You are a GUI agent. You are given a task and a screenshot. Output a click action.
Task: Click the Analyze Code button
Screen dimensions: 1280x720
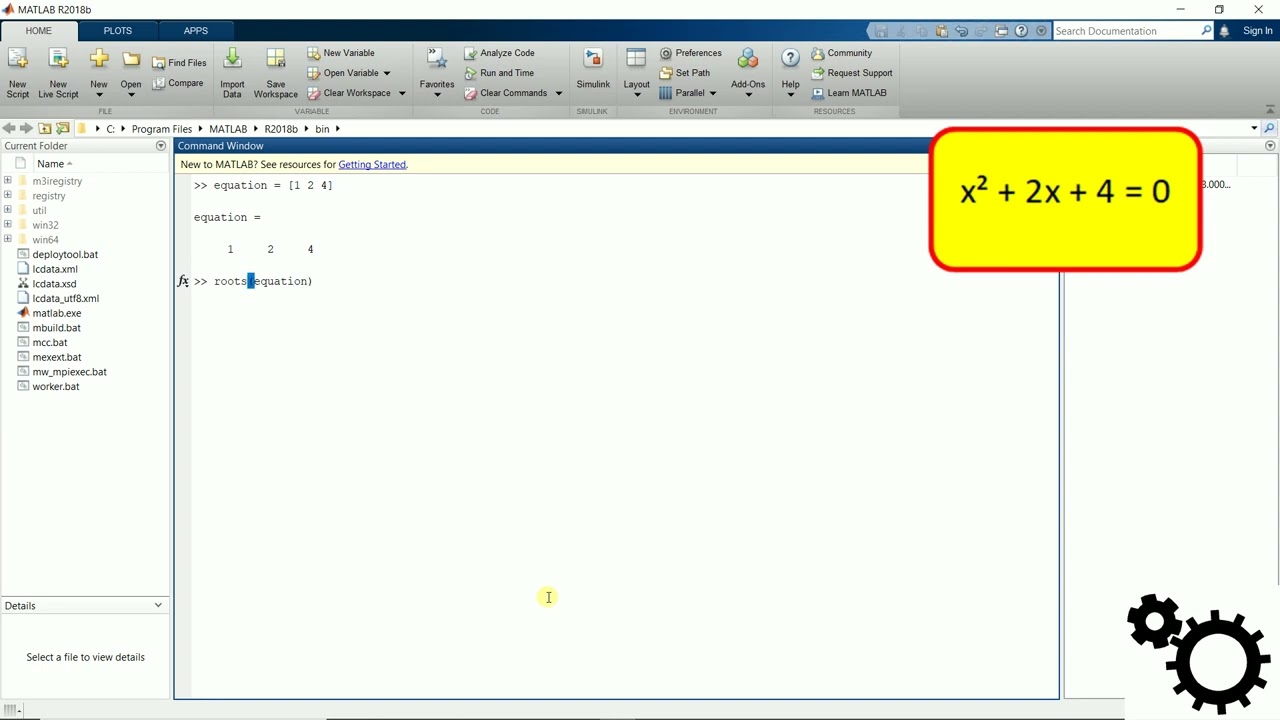(x=499, y=53)
